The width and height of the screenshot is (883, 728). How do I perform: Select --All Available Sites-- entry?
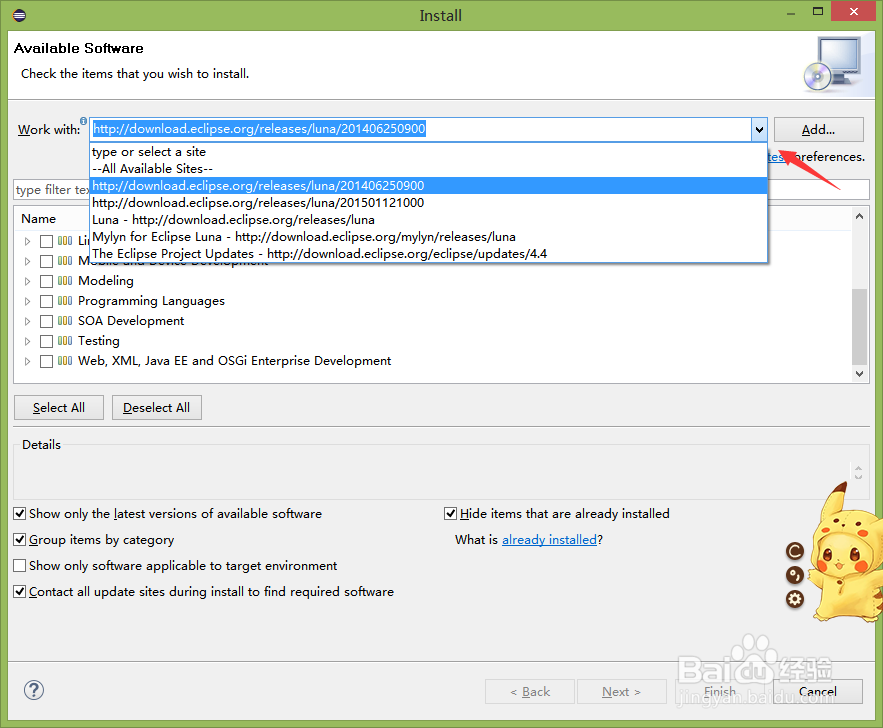pyautogui.click(x=429, y=169)
